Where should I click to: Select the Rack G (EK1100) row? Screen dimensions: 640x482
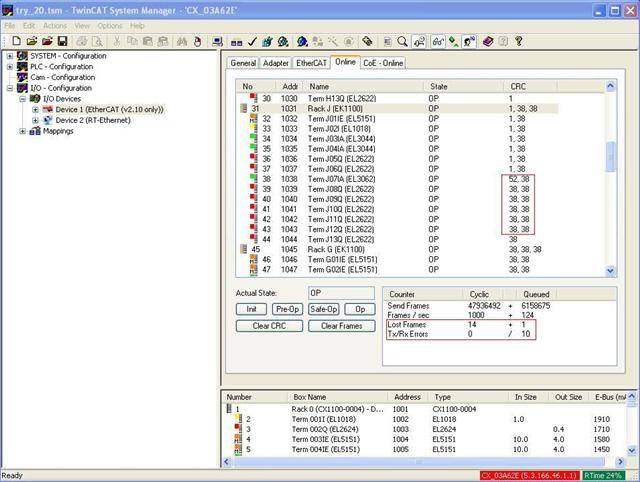[398, 249]
